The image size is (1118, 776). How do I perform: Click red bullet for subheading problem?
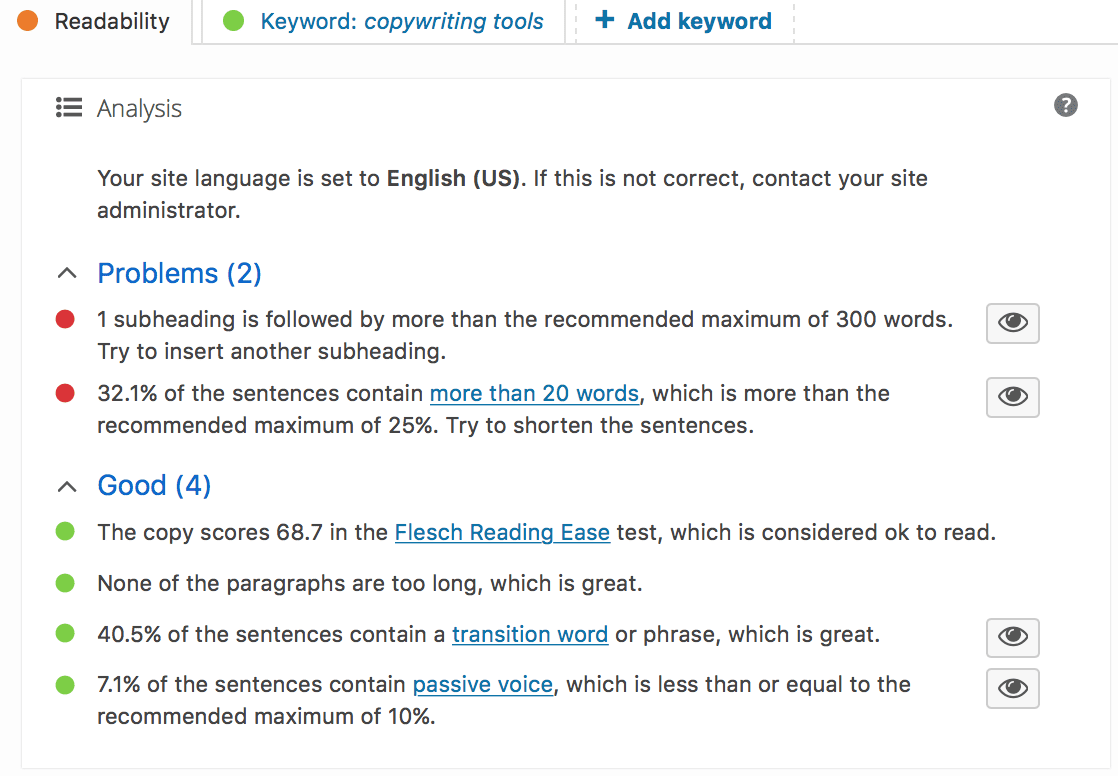pyautogui.click(x=65, y=319)
